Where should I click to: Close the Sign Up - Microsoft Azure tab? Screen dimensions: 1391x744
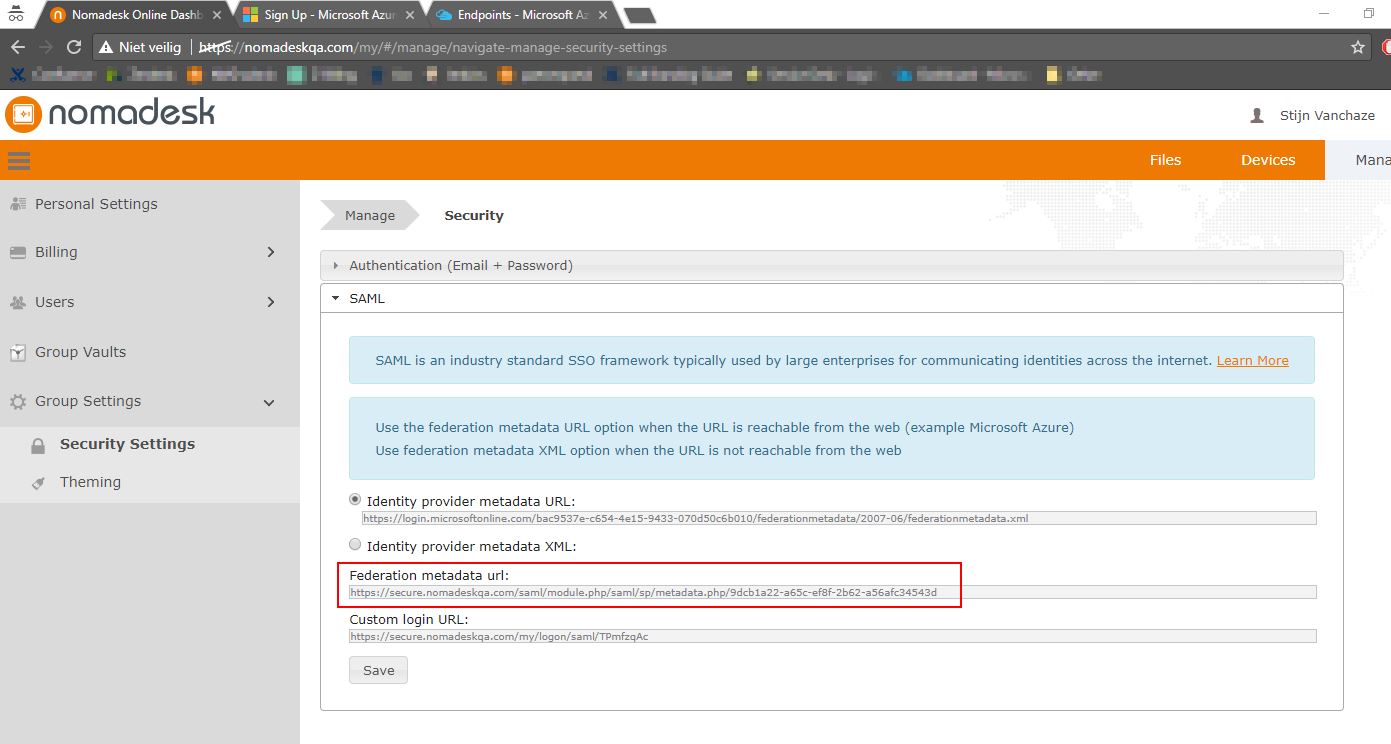(410, 15)
